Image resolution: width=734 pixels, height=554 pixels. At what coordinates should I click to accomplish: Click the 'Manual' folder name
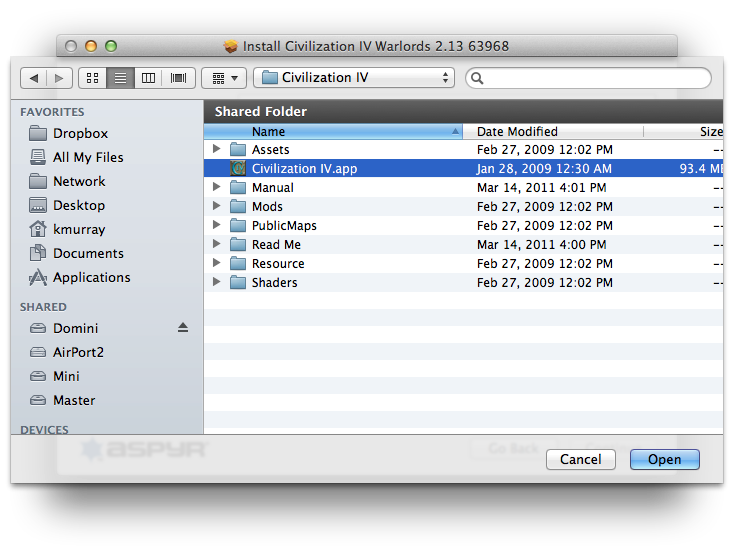pyautogui.click(x=273, y=188)
